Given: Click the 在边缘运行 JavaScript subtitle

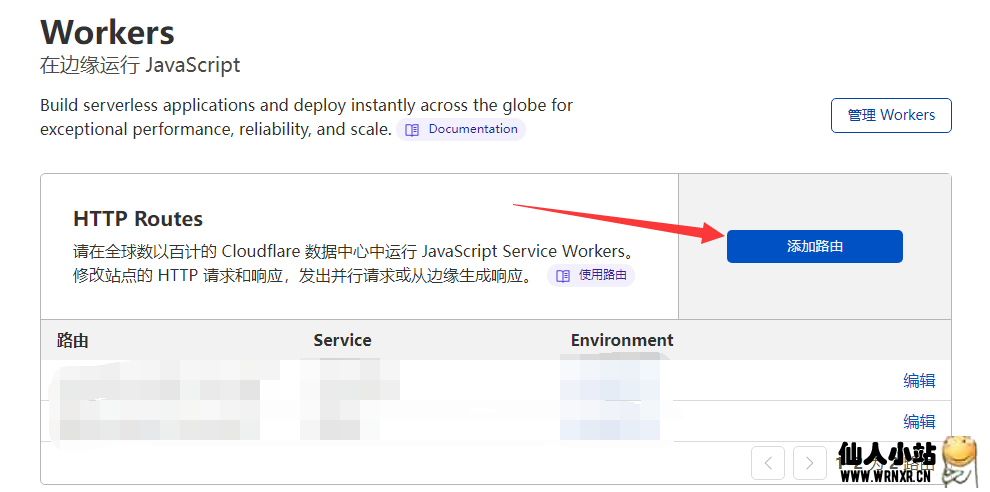Looking at the screenshot, I should pos(140,65).
